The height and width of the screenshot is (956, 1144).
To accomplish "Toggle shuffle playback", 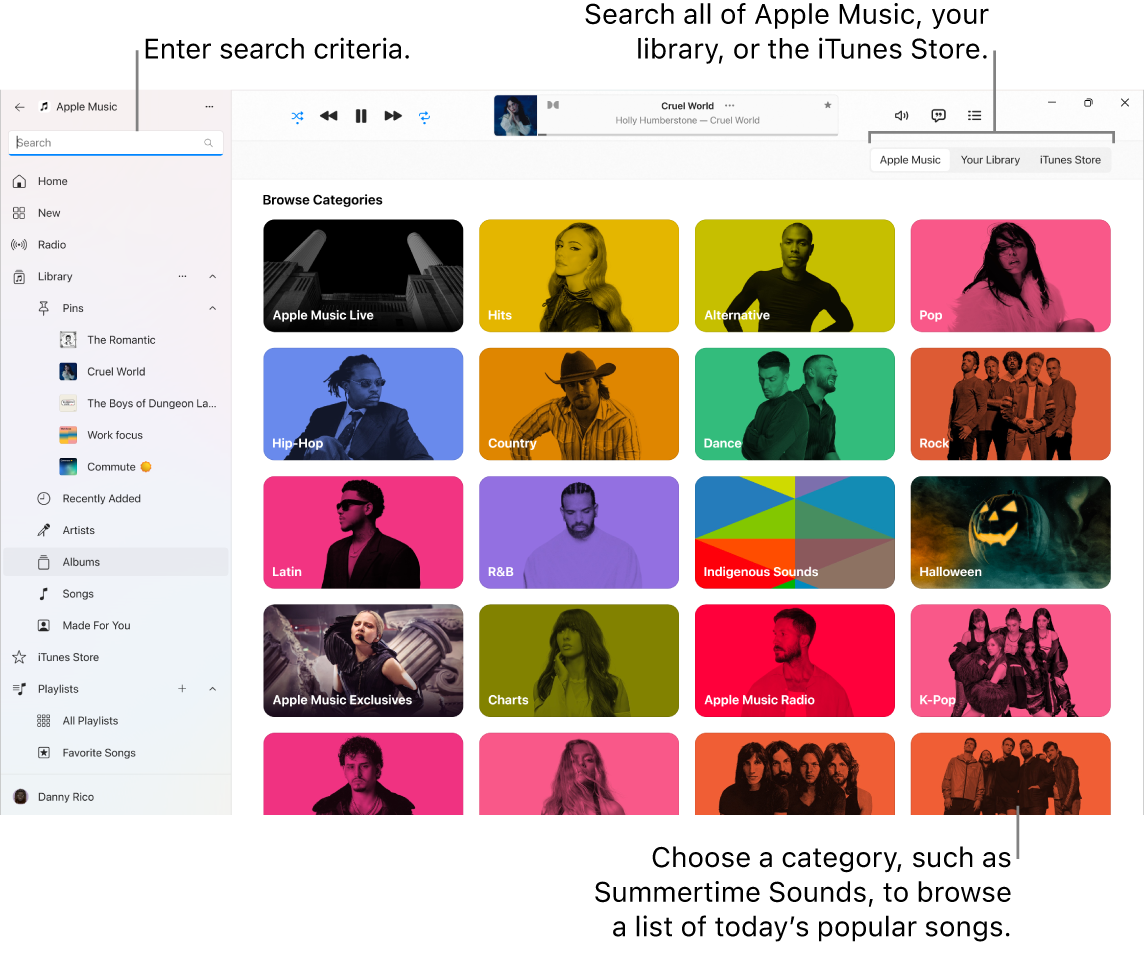I will click(297, 116).
